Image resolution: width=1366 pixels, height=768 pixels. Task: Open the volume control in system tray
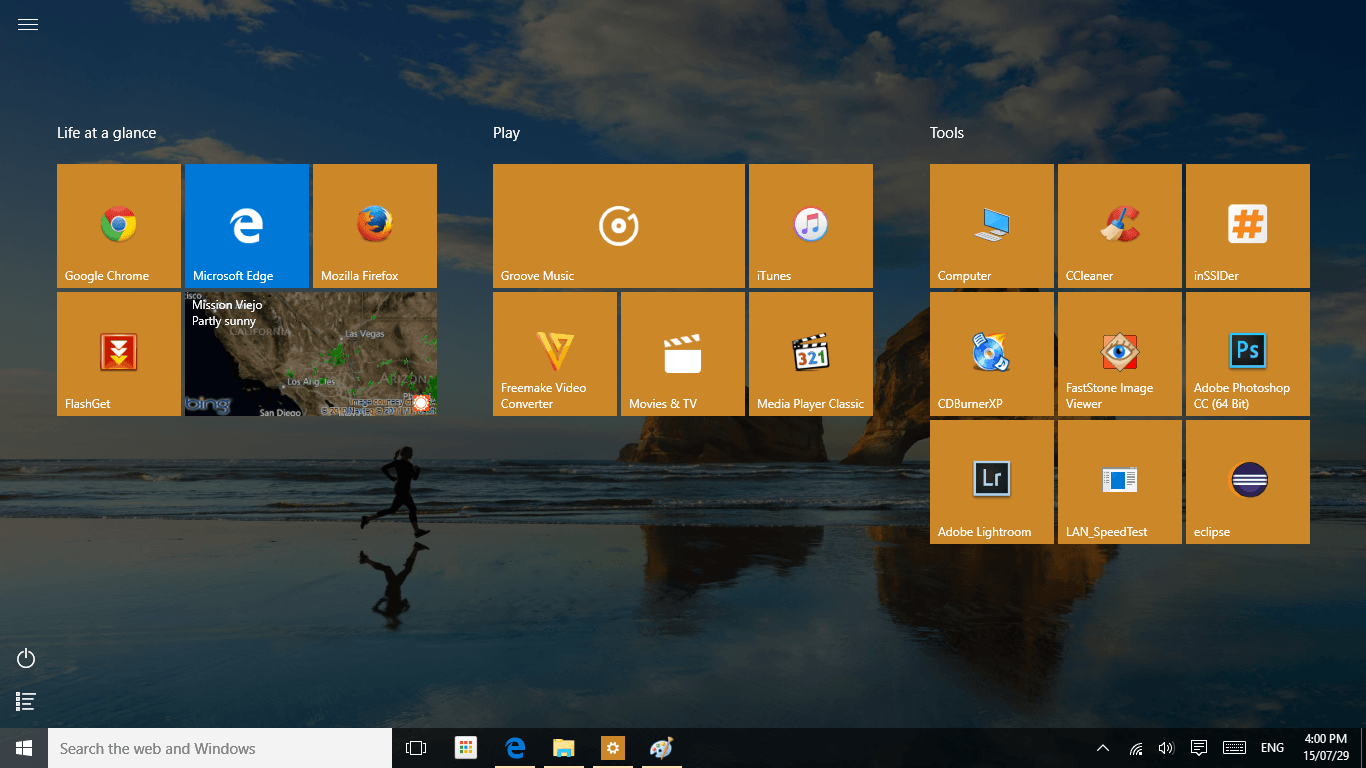tap(1166, 748)
